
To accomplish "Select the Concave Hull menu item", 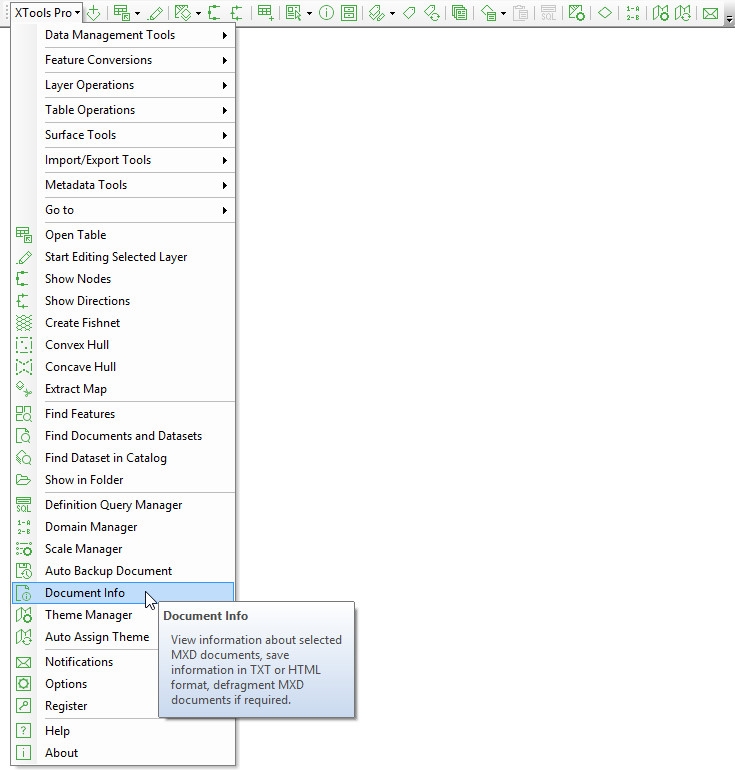I will [x=123, y=368].
